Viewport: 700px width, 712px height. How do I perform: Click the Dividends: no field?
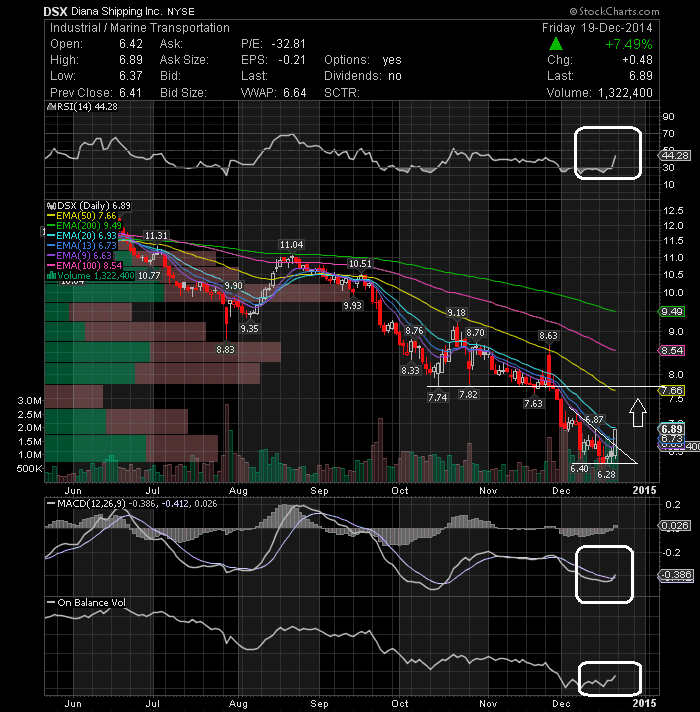click(363, 76)
